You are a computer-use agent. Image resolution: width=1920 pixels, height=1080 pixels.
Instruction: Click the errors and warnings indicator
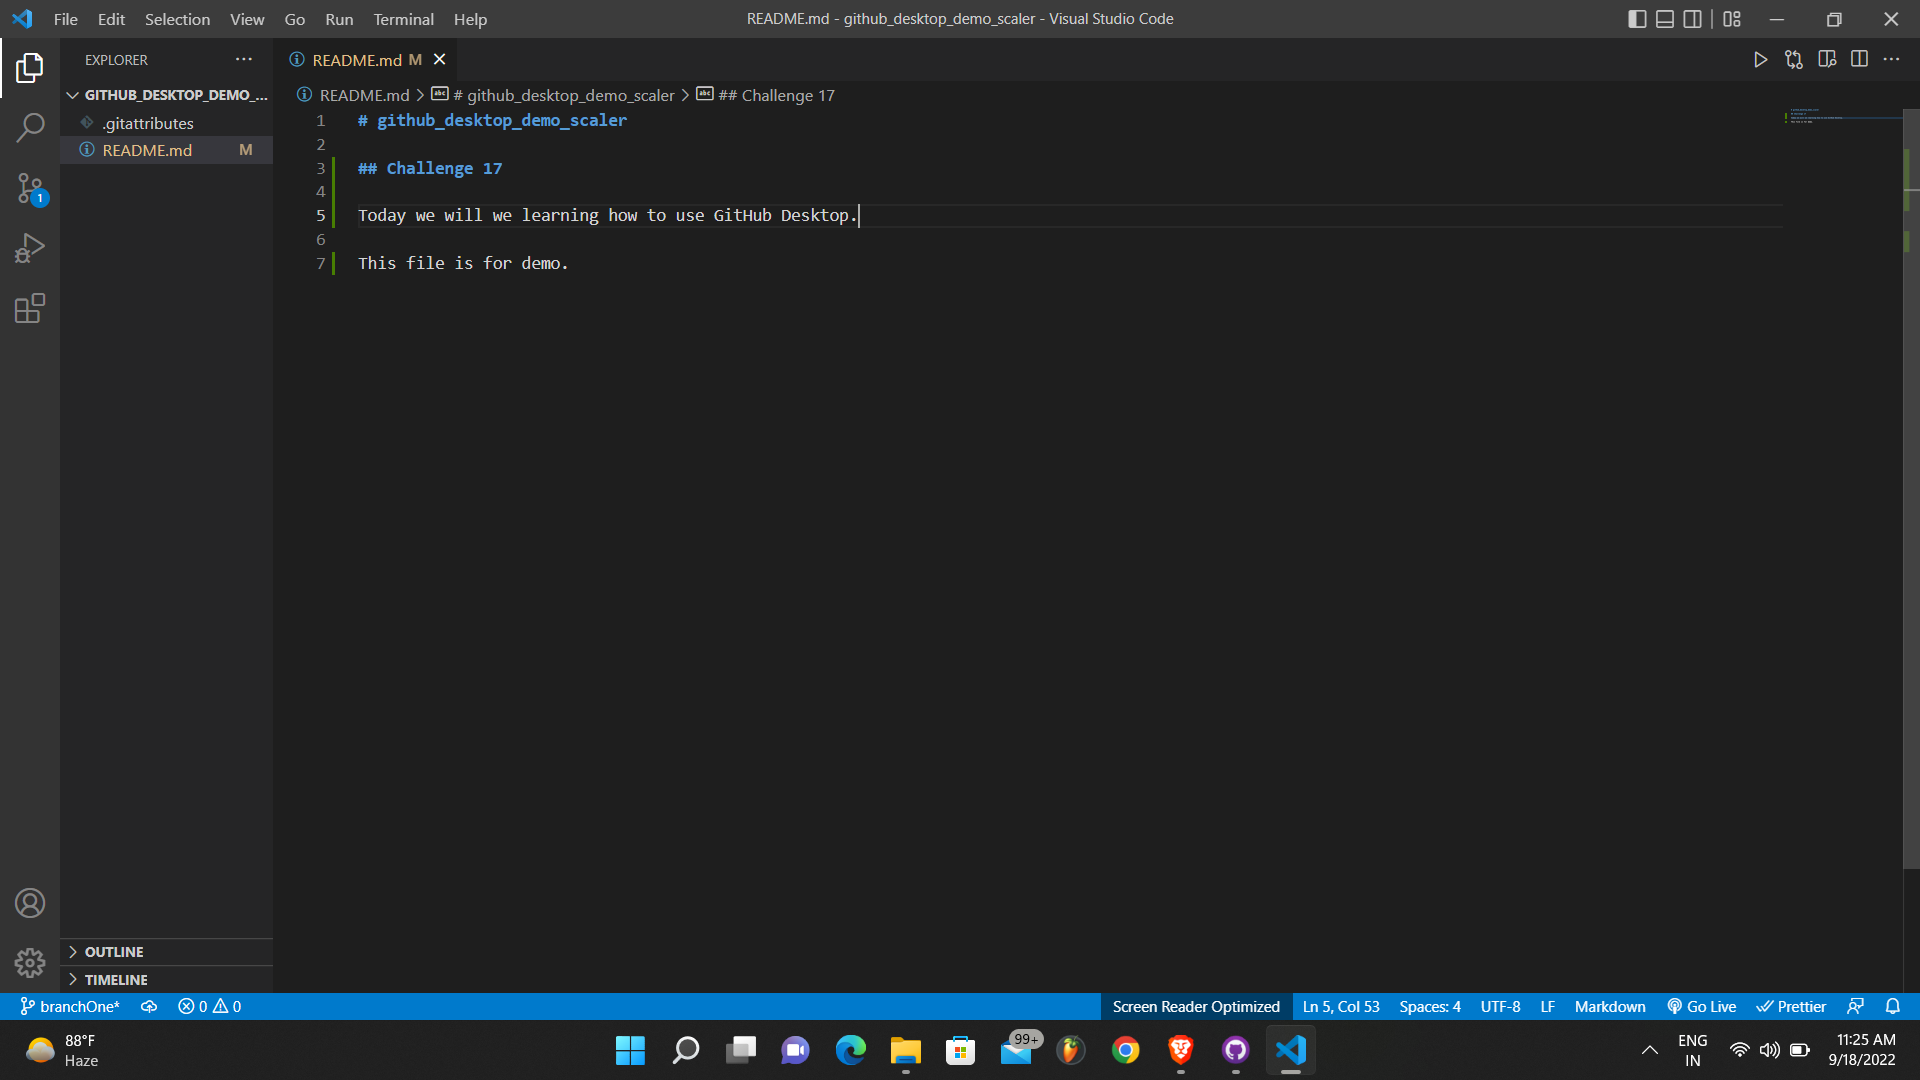pyautogui.click(x=209, y=1006)
